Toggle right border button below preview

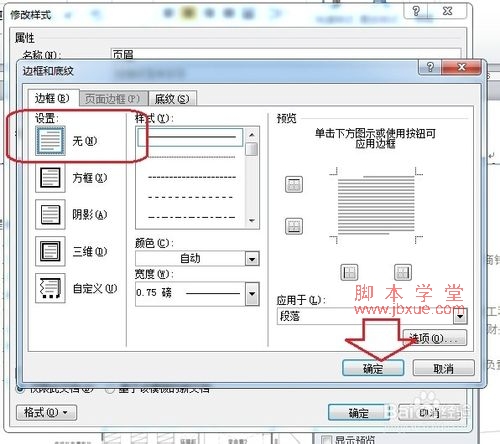click(403, 273)
